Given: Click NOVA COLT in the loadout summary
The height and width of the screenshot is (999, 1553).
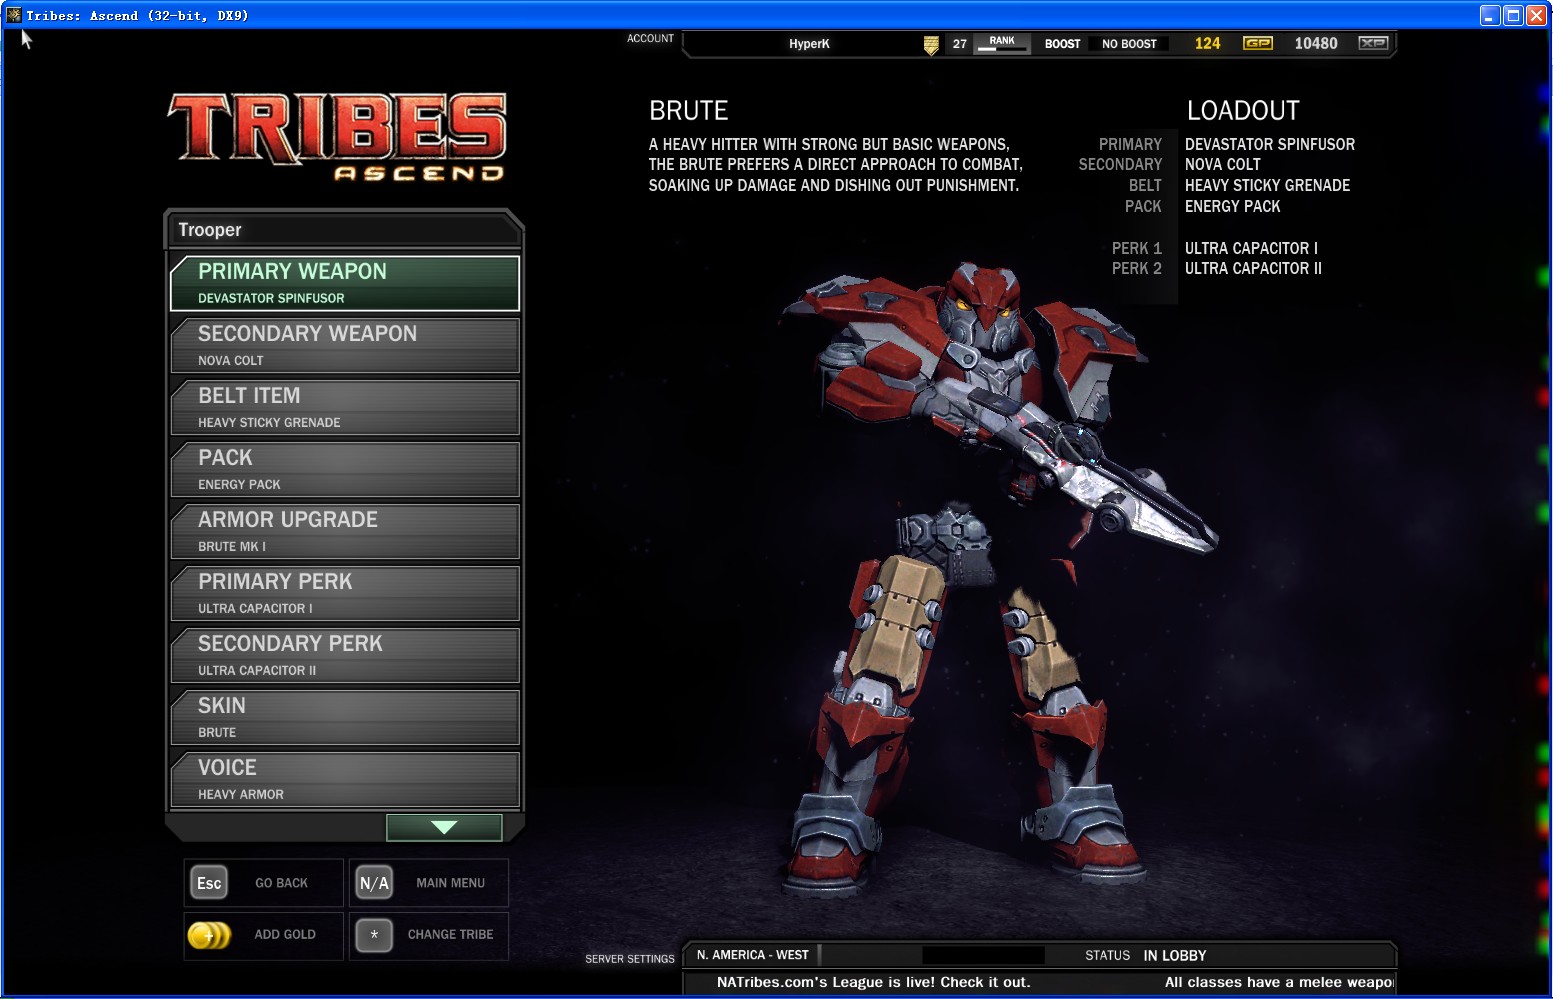Looking at the screenshot, I should (1222, 164).
